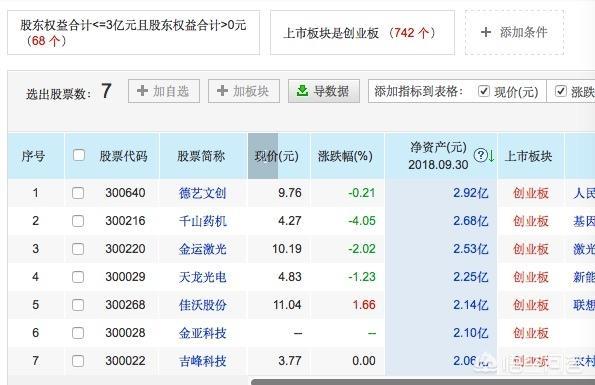This screenshot has width=595, height=385.
Task: Click the net asset value 2.92亿
Action: 471,193
